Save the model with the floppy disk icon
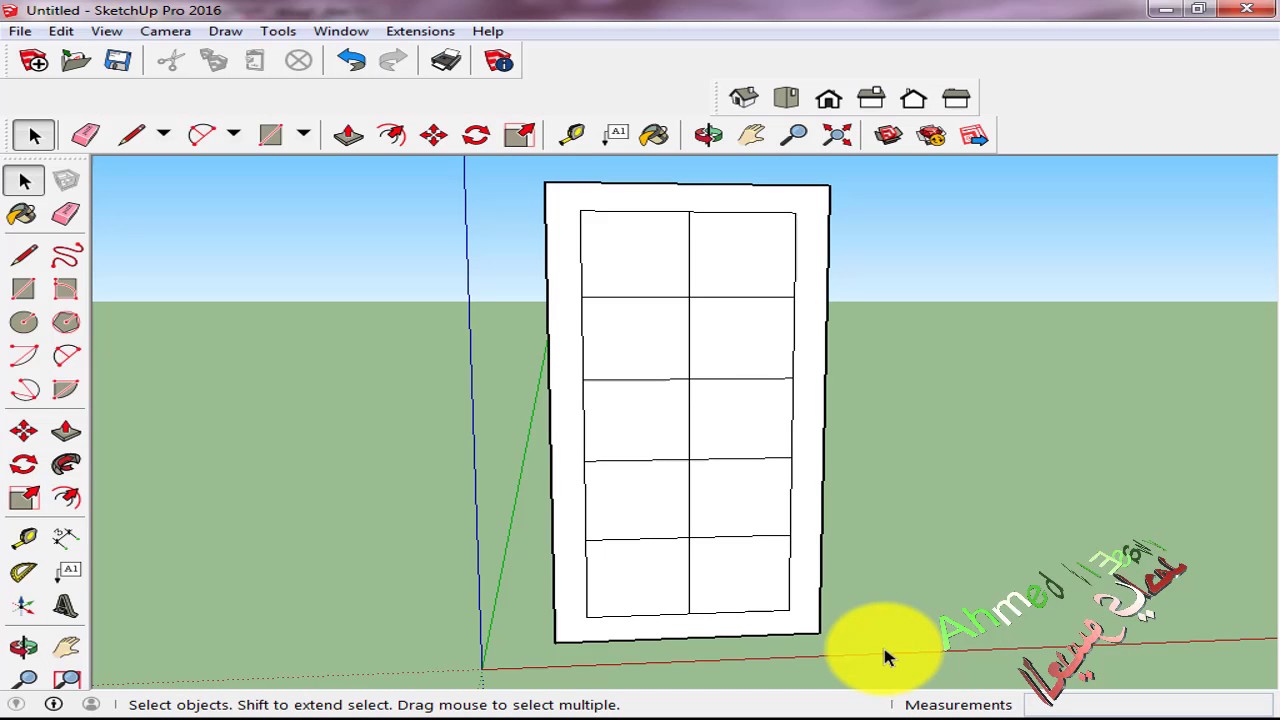The image size is (1280, 720). (118, 61)
